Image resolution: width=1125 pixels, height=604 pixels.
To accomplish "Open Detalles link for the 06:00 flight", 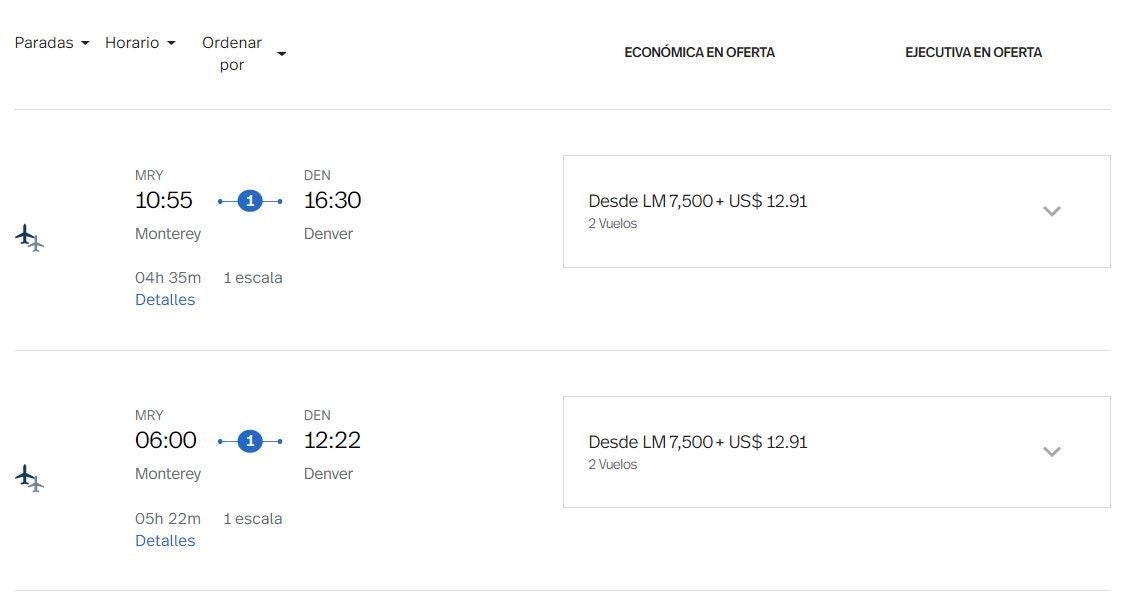I will [165, 541].
